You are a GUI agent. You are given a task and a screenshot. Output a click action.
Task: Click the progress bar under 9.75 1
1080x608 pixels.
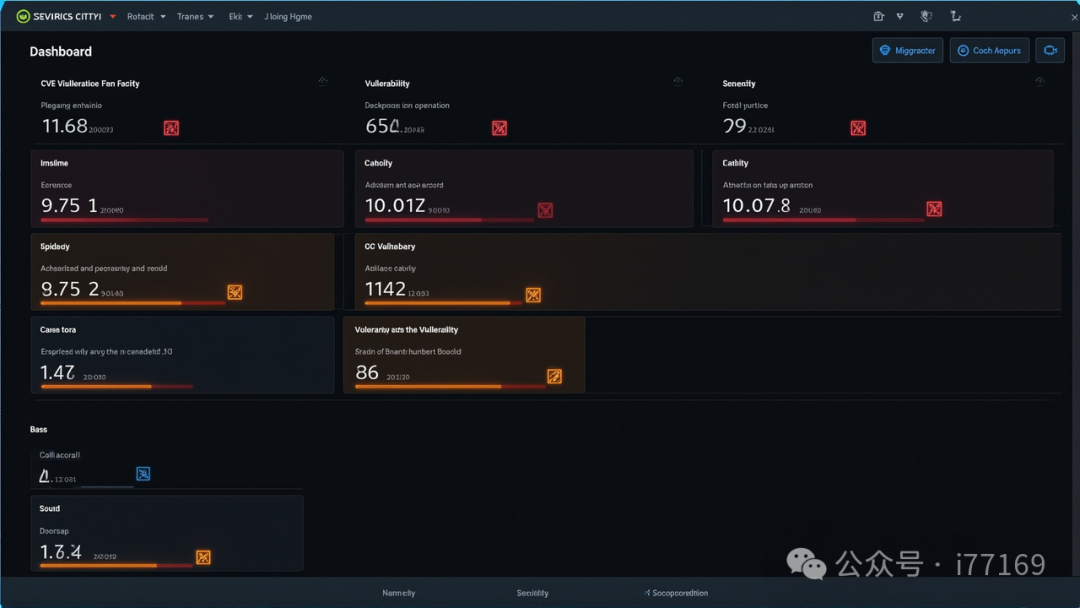click(x=124, y=220)
